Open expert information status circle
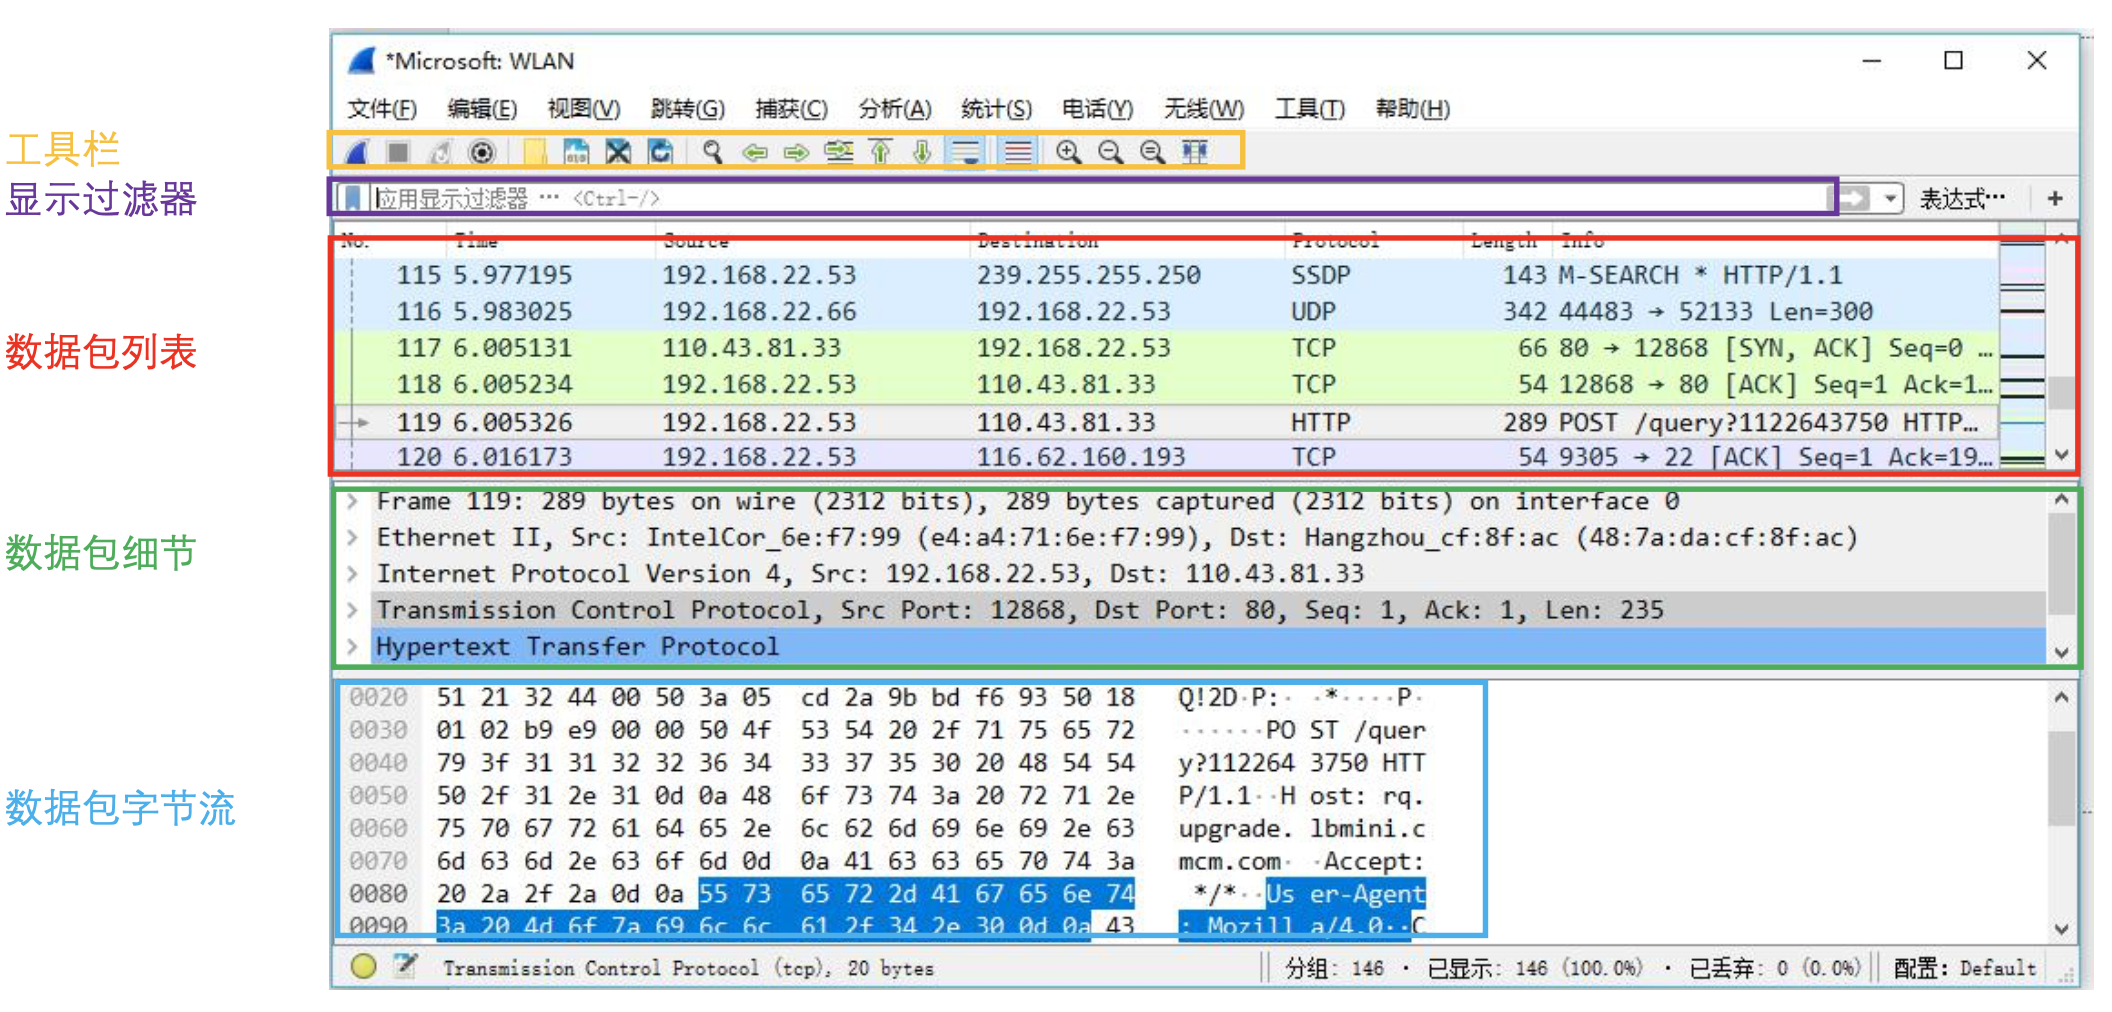Viewport: 2112px width, 1012px height. pyautogui.click(x=364, y=966)
